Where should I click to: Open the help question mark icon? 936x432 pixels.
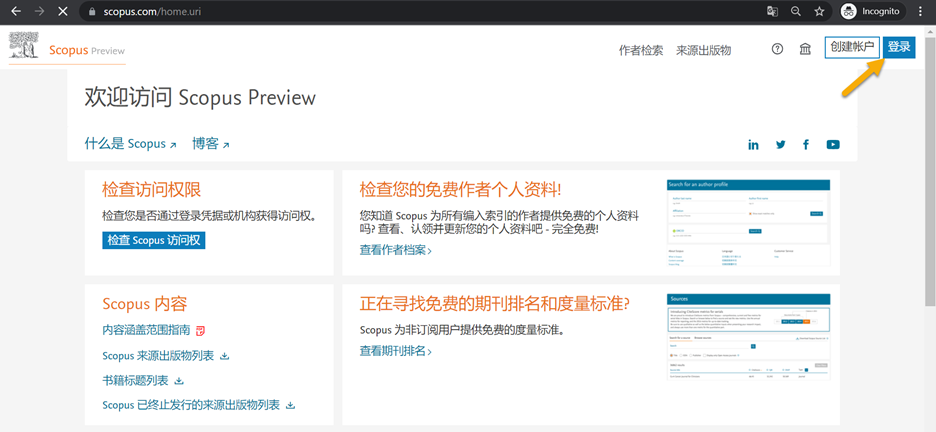pyautogui.click(x=777, y=50)
